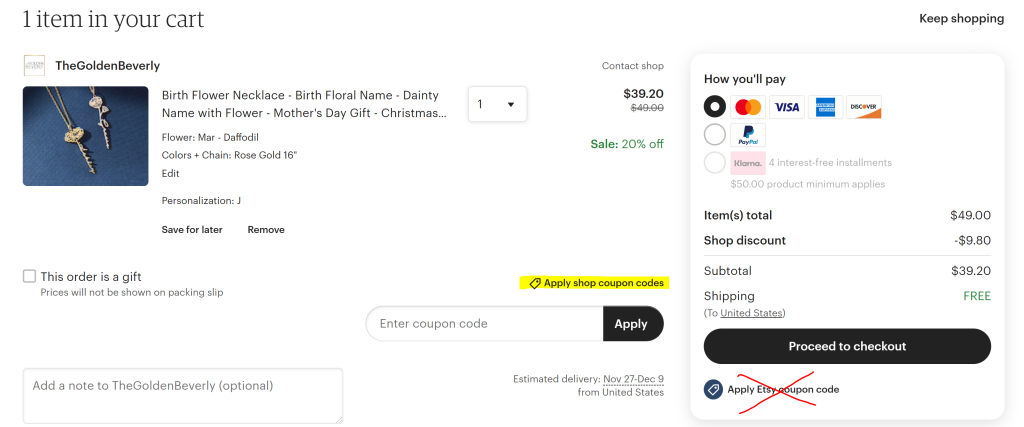Screen dimensions: 1024x427
Task: Click the Visa card icon
Action: tap(787, 107)
